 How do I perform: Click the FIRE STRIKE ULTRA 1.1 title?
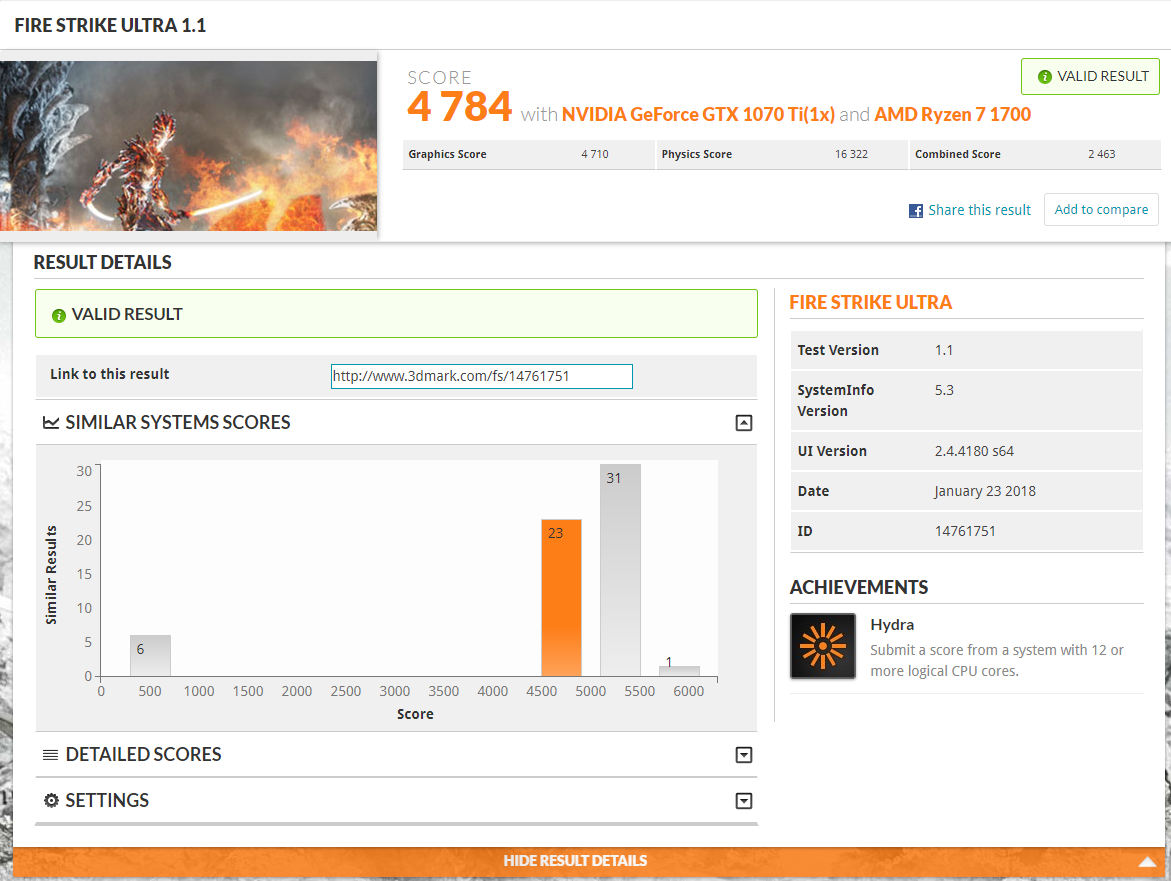[x=110, y=25]
